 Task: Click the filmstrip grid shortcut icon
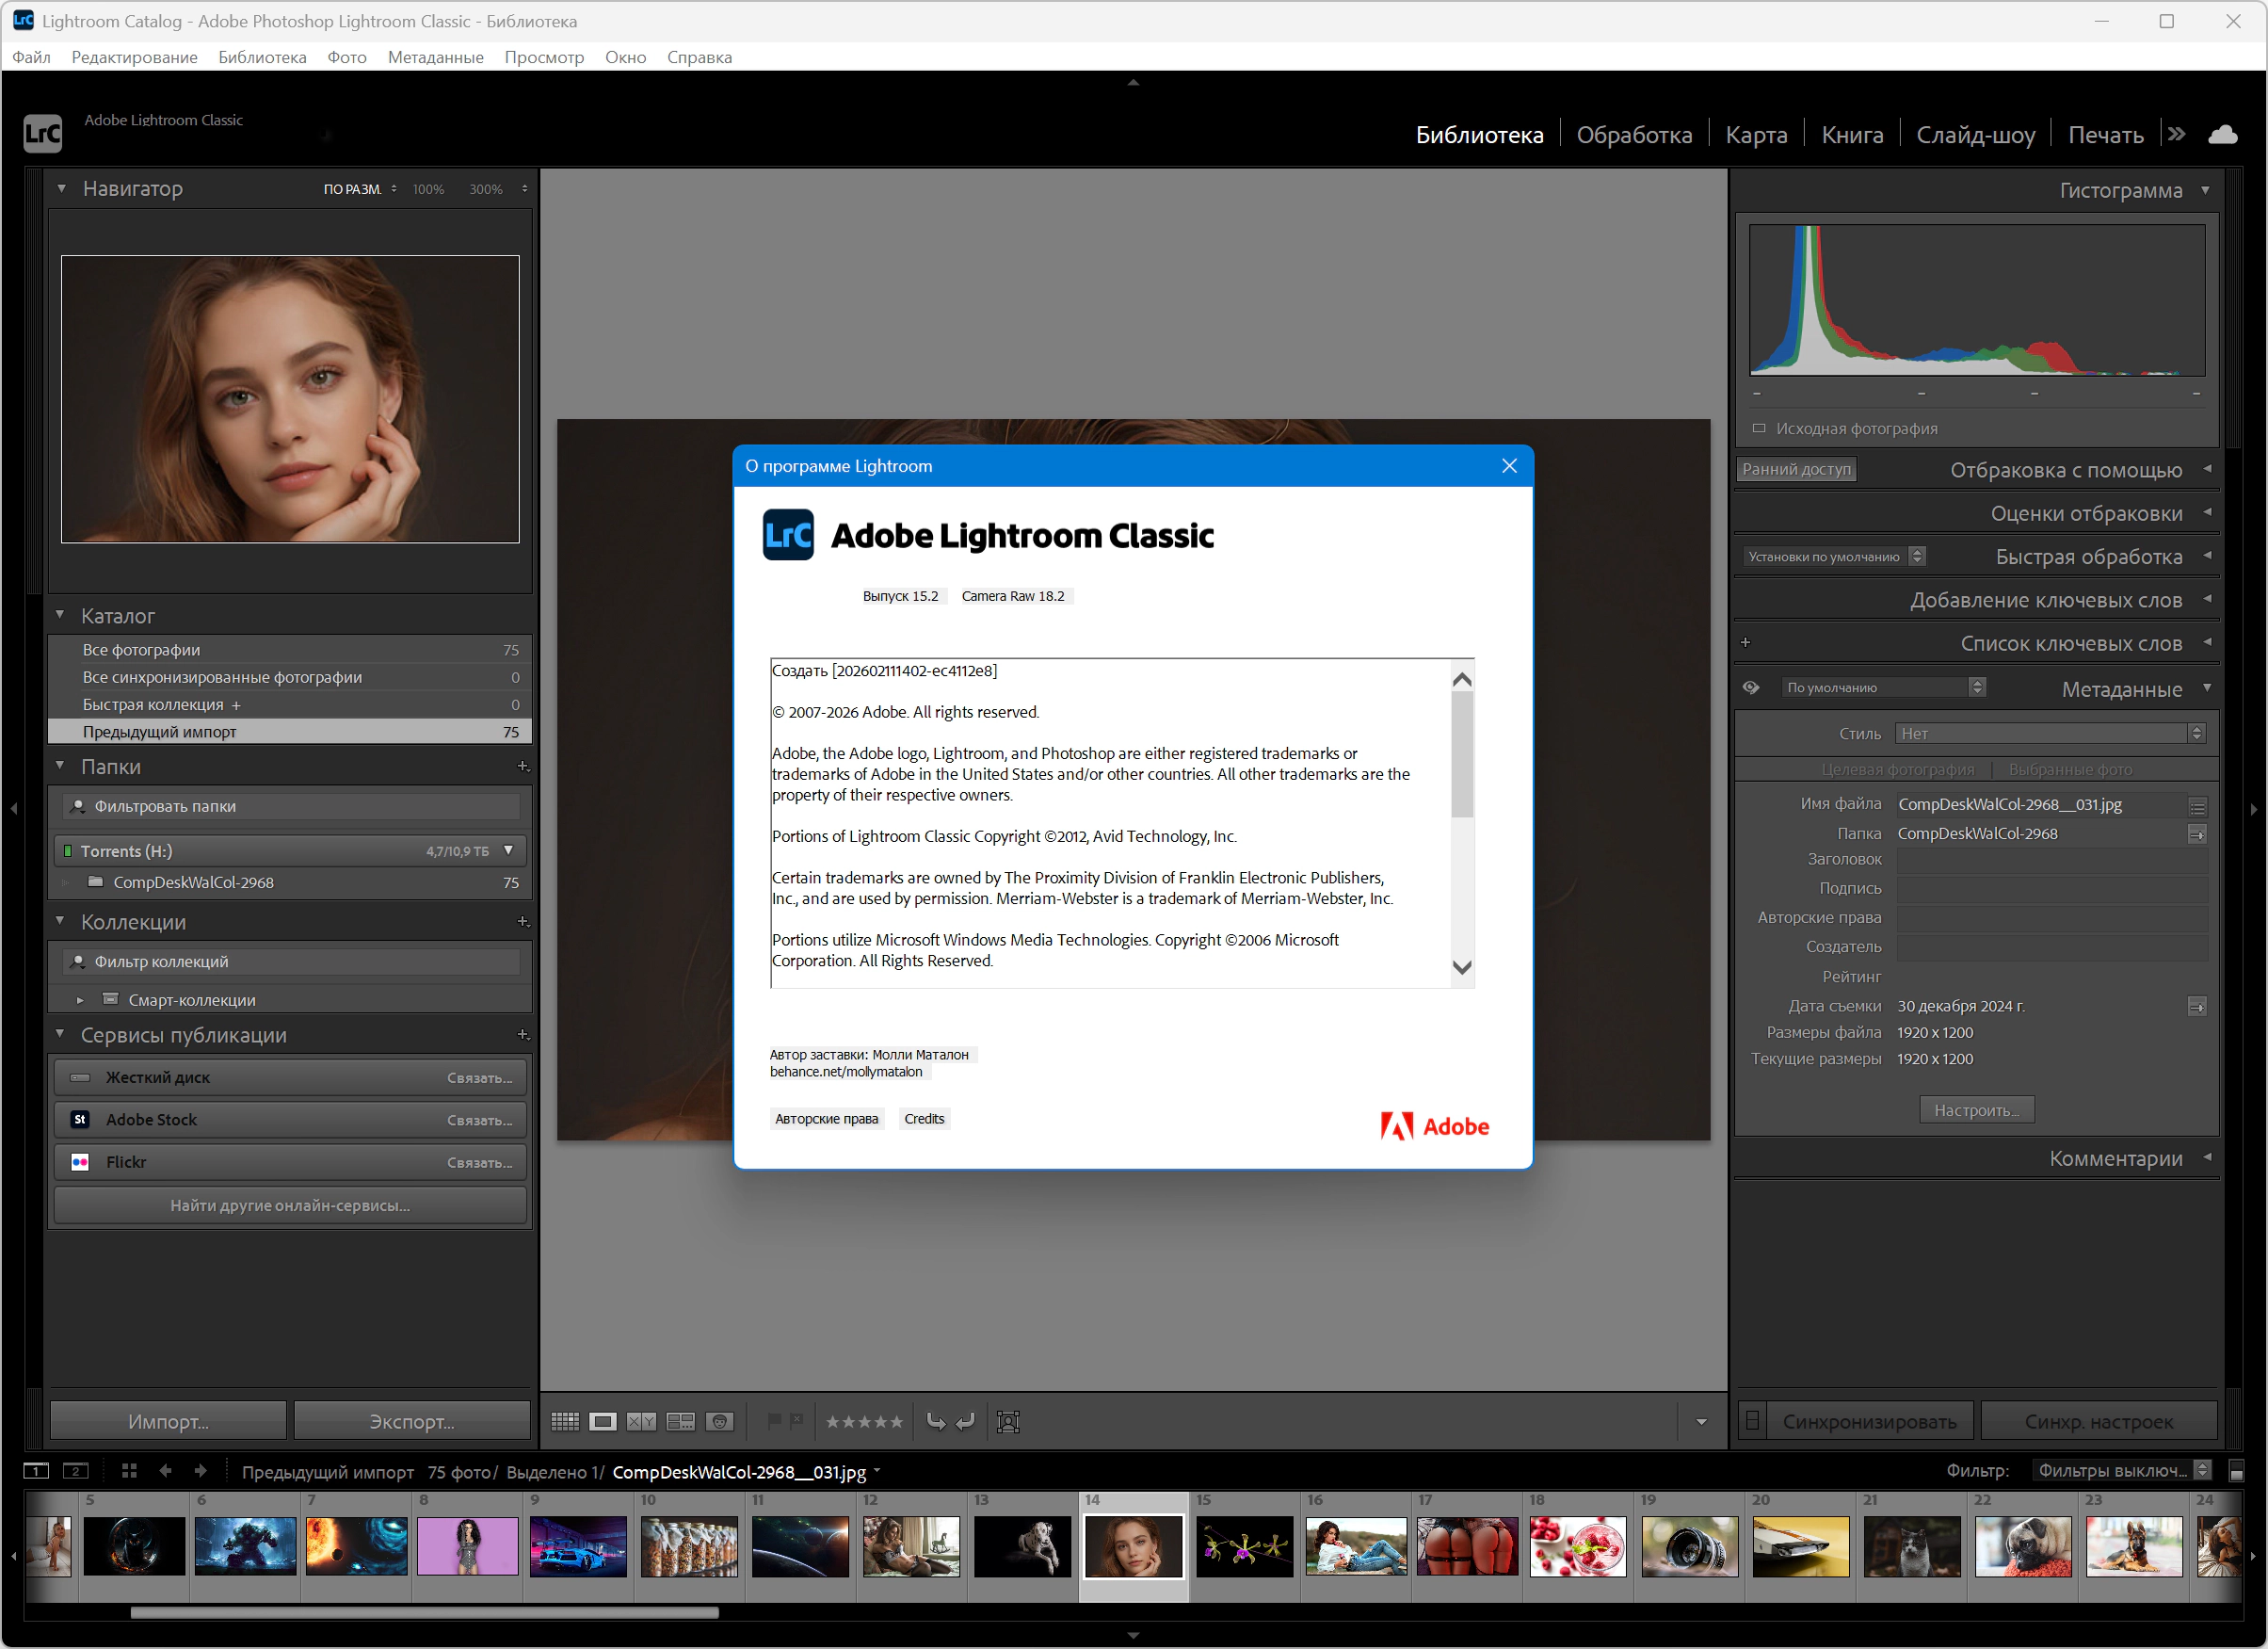tap(129, 1471)
